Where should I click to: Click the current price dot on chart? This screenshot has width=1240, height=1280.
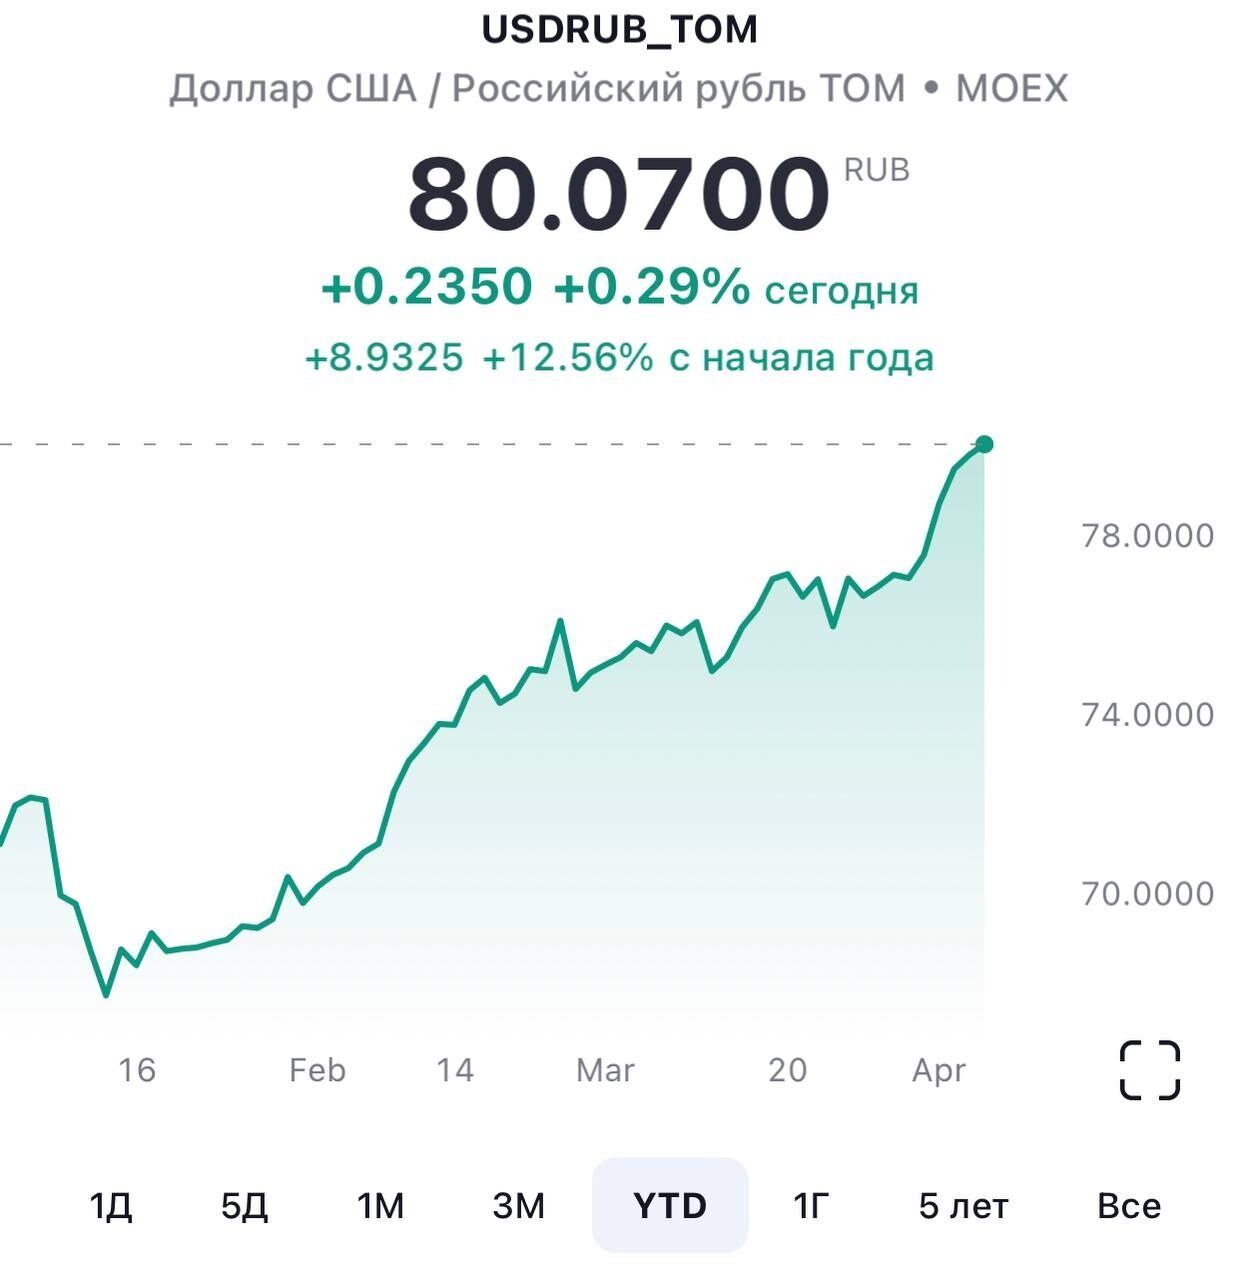pyautogui.click(x=984, y=444)
